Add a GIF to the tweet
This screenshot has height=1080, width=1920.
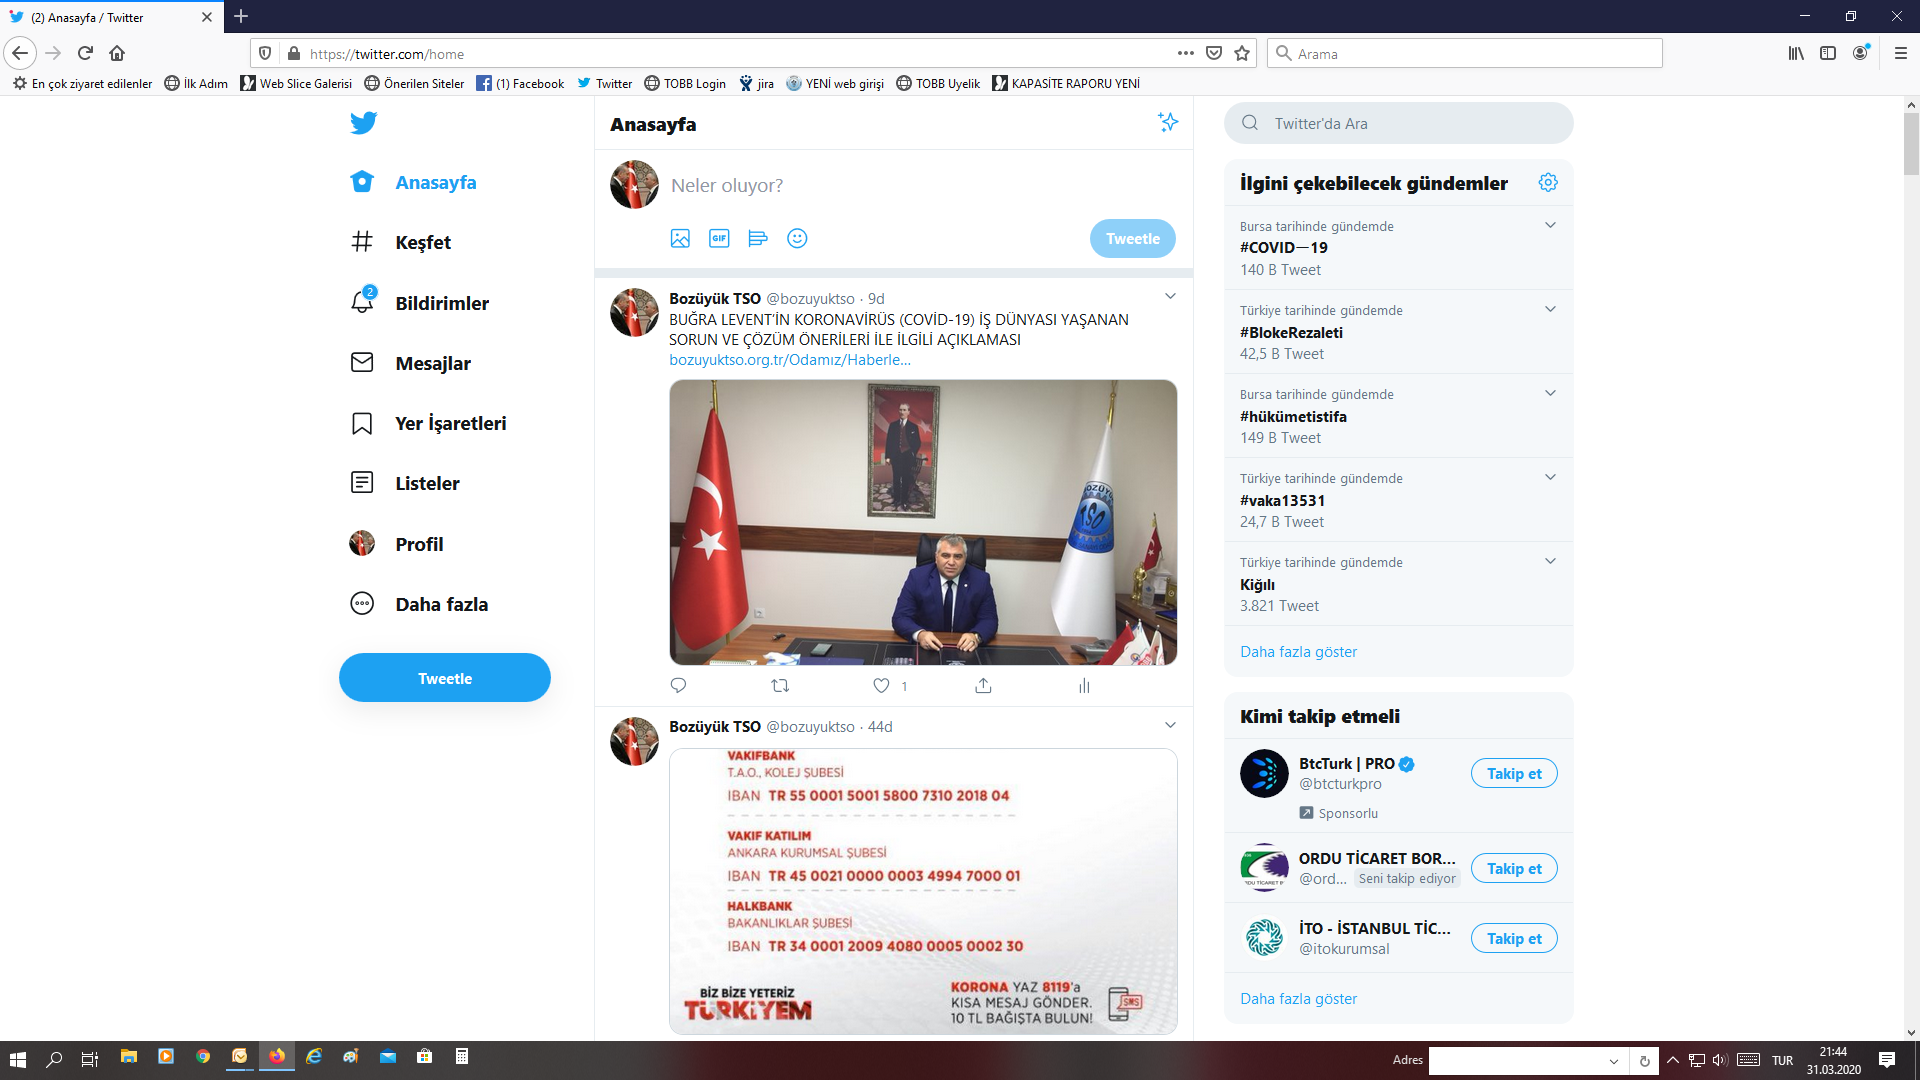[x=719, y=238]
